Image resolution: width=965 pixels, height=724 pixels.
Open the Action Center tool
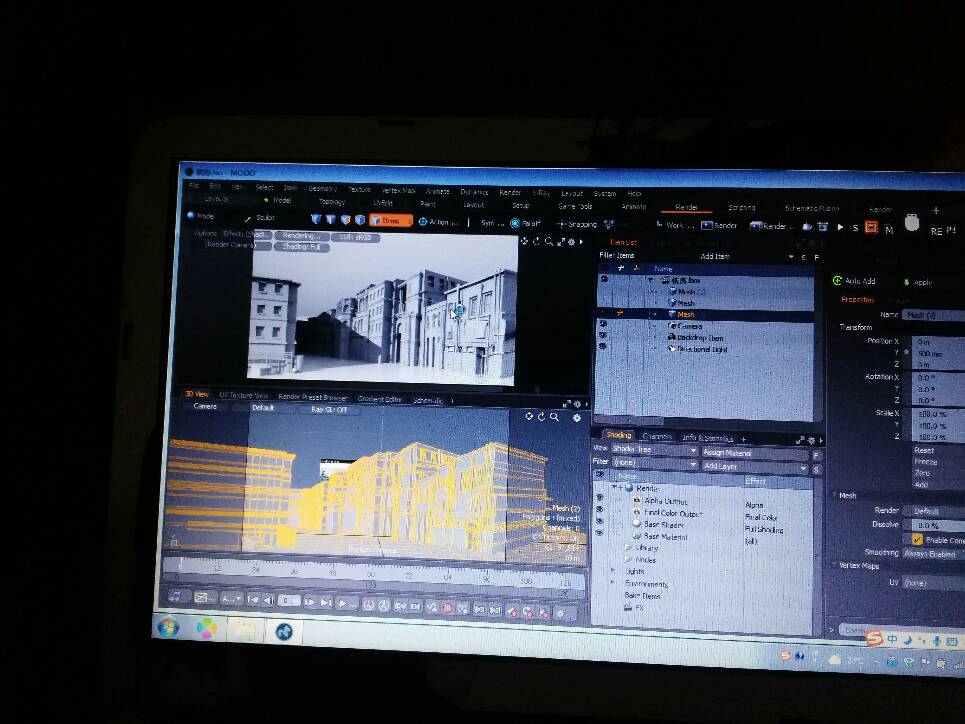pyautogui.click(x=438, y=222)
